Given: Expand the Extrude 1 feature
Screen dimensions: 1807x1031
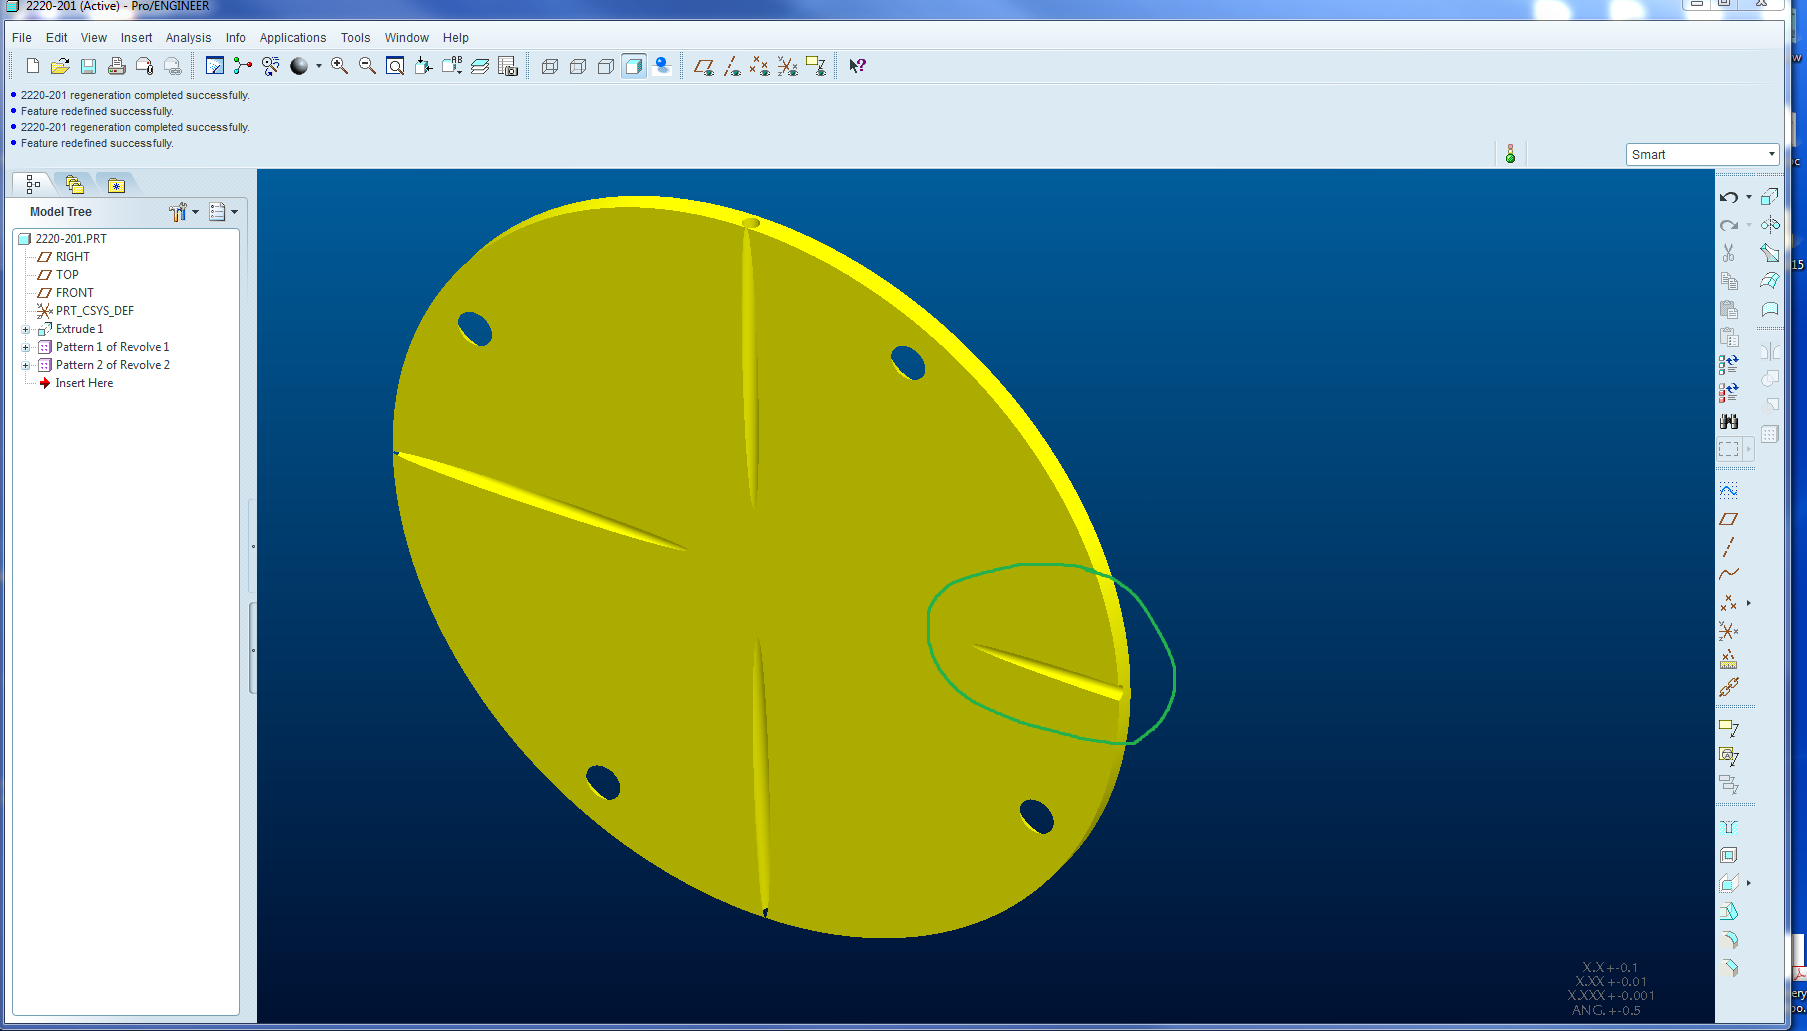Looking at the screenshot, I should click(x=26, y=329).
